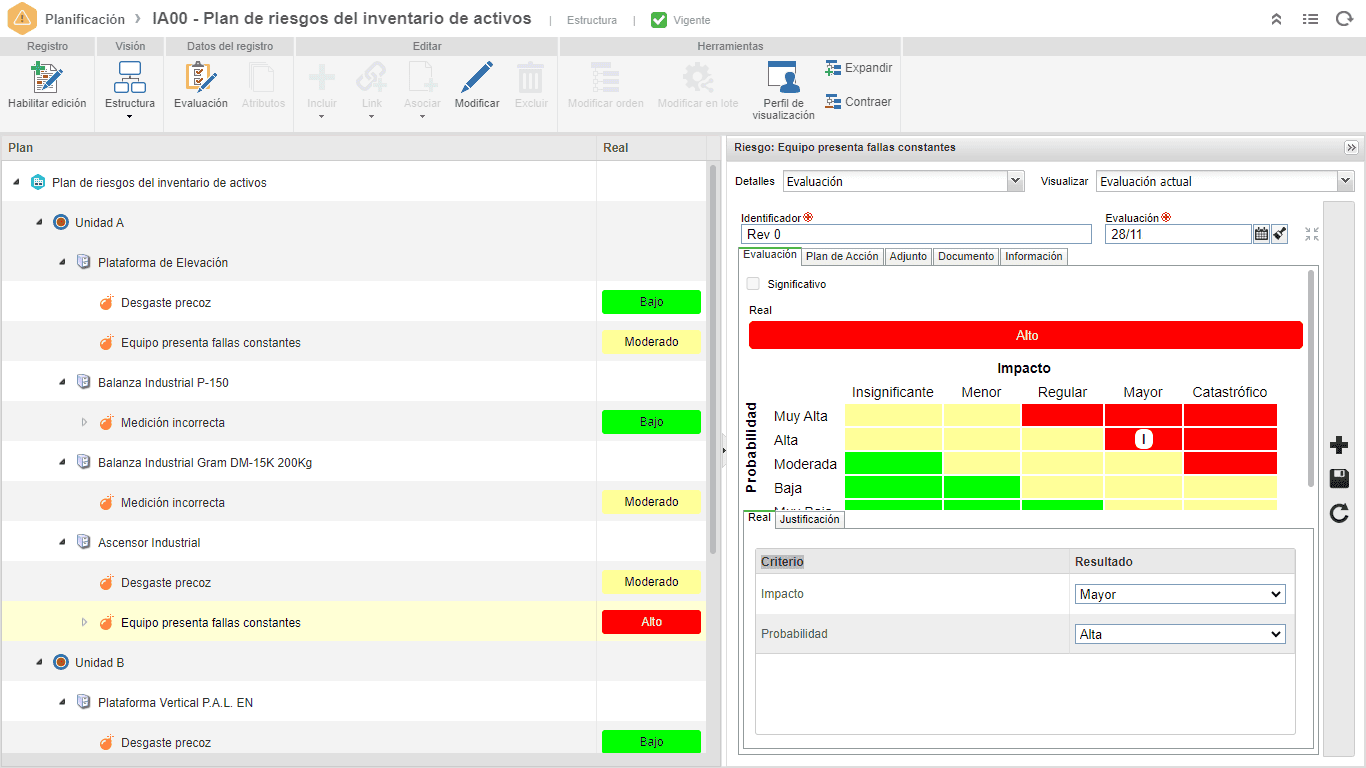The height and width of the screenshot is (768, 1366).
Task: Click the plus icon on right sidebar
Action: coord(1339,446)
